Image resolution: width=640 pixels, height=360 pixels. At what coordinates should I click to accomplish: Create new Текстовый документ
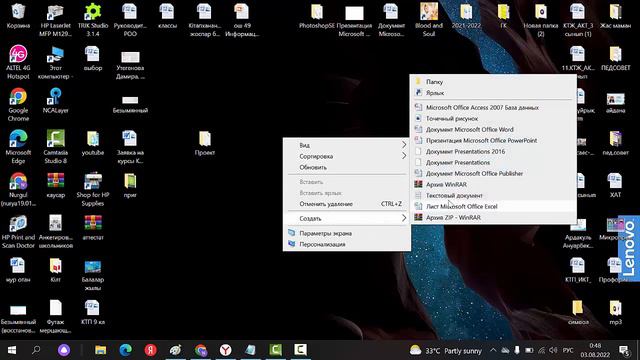[493, 196]
